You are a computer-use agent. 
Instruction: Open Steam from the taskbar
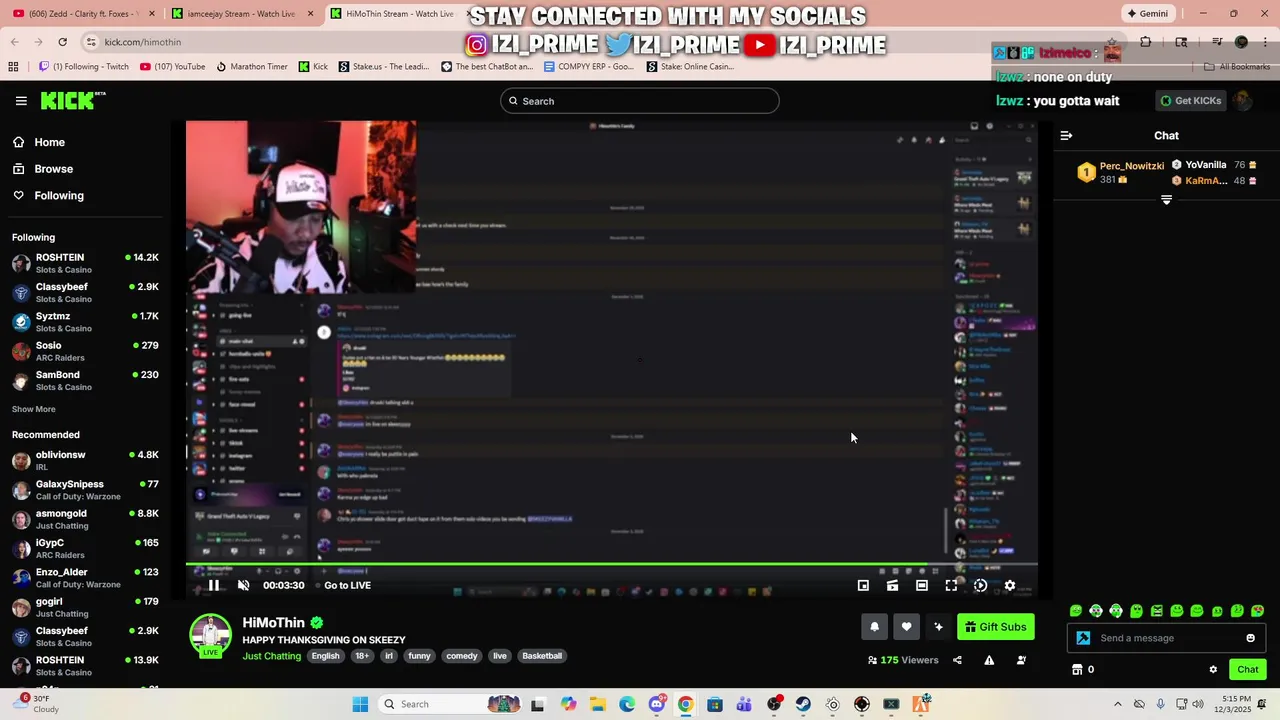tap(803, 704)
